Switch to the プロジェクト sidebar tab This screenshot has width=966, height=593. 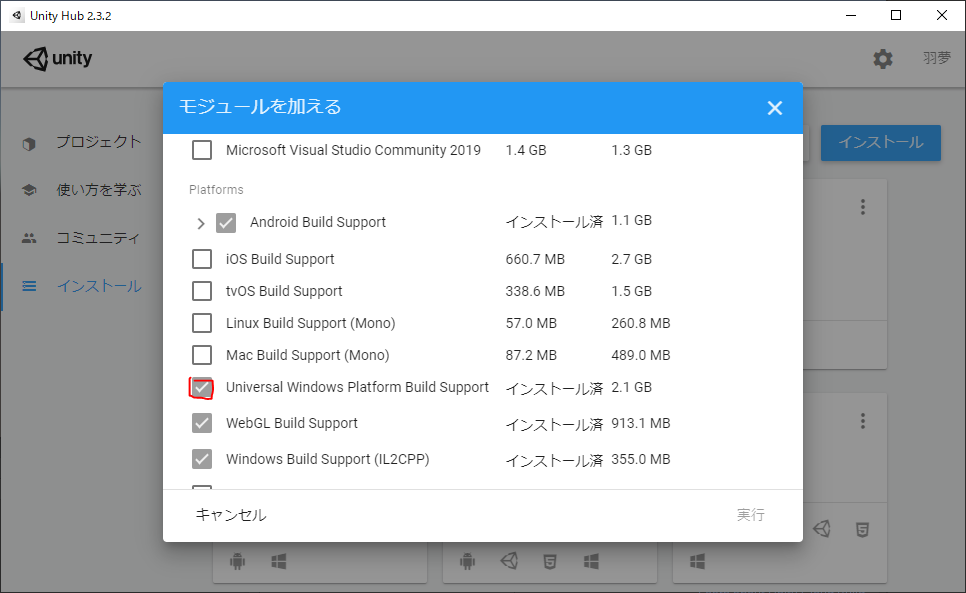click(x=95, y=141)
